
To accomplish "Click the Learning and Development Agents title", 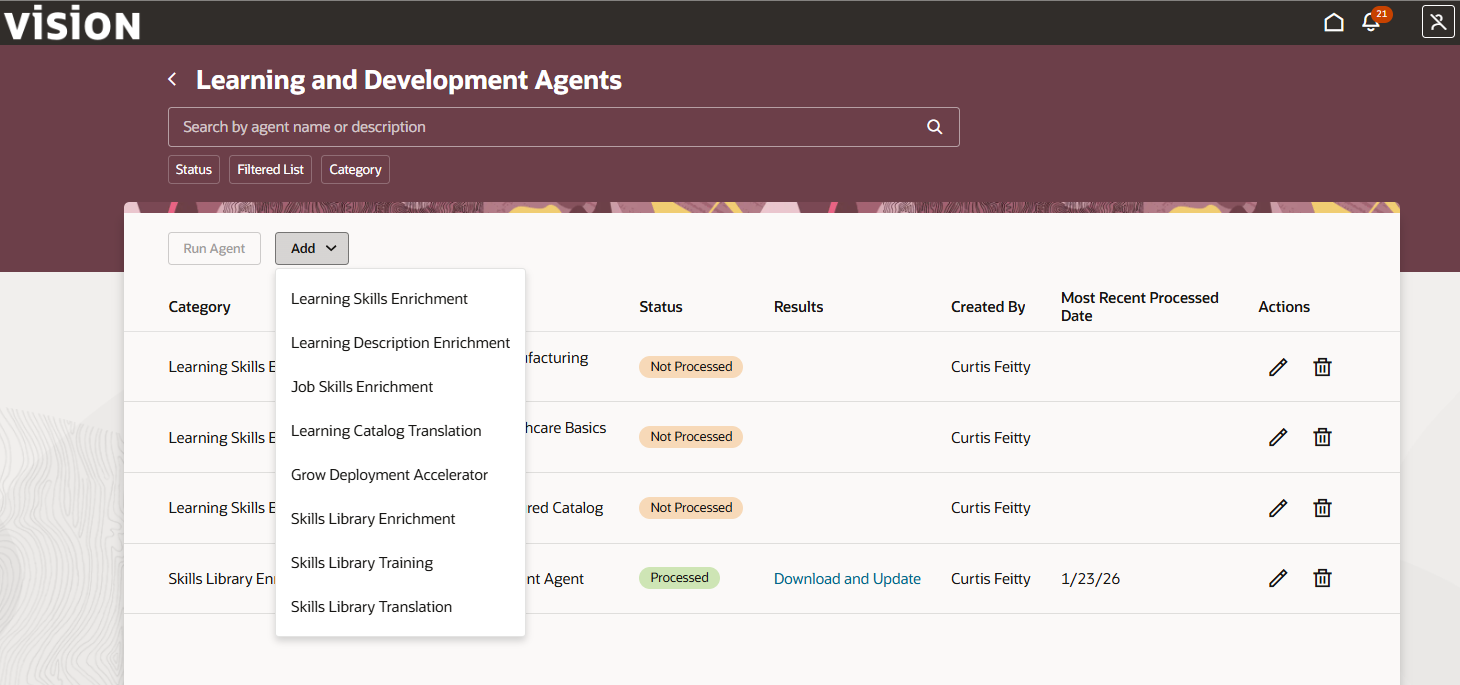I will 409,80.
